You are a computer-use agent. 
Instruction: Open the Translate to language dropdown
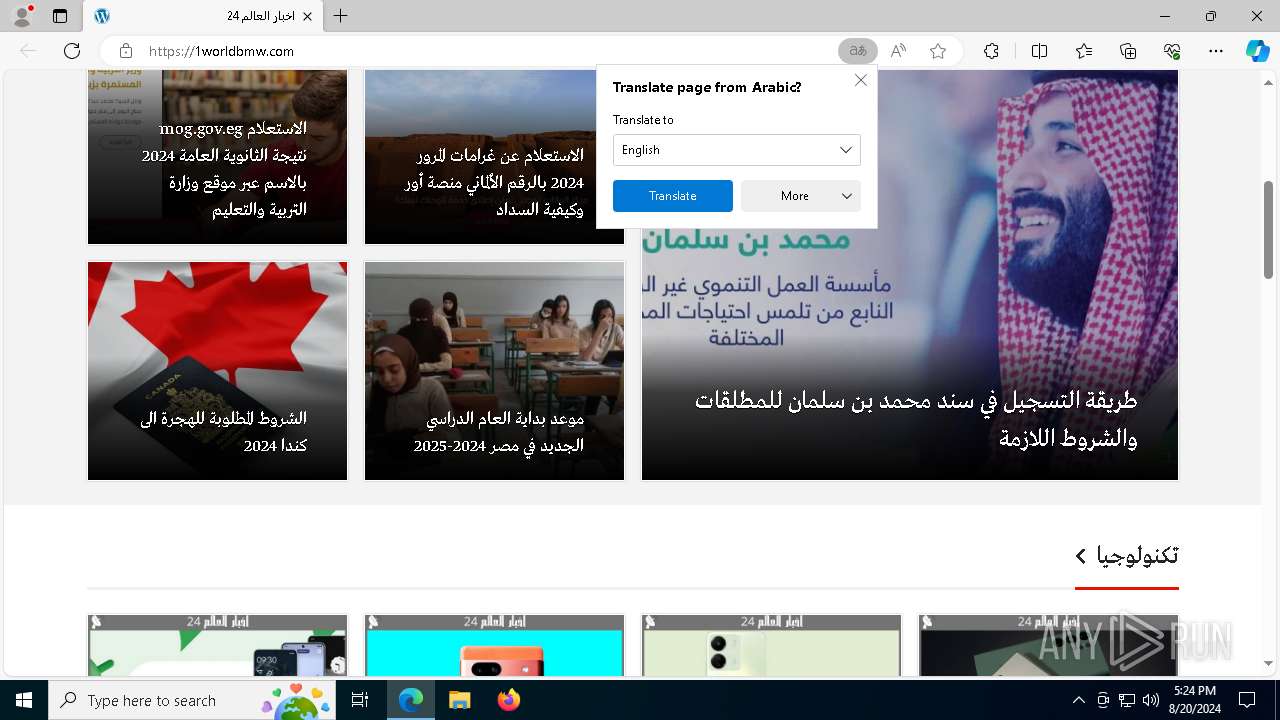pyautogui.click(x=737, y=150)
